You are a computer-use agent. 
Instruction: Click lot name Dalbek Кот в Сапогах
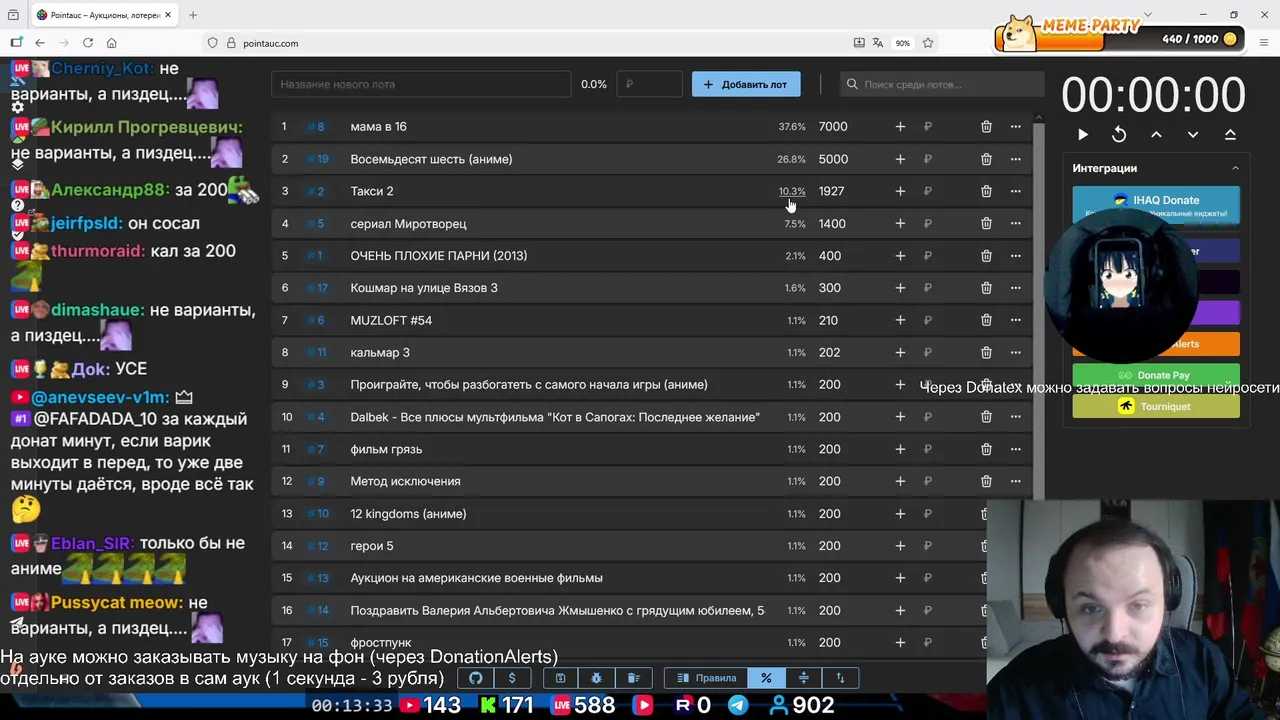point(555,417)
